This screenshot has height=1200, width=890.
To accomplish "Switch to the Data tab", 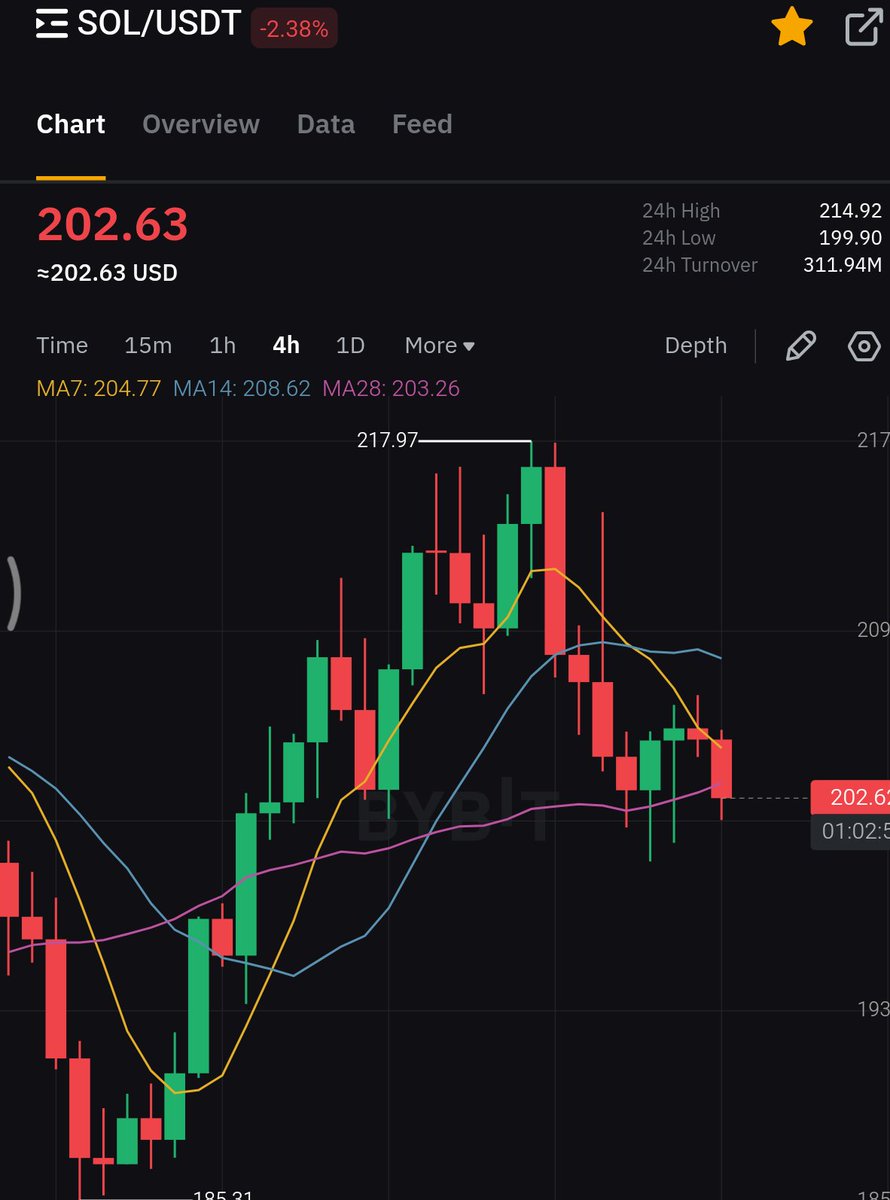I will click(x=326, y=124).
